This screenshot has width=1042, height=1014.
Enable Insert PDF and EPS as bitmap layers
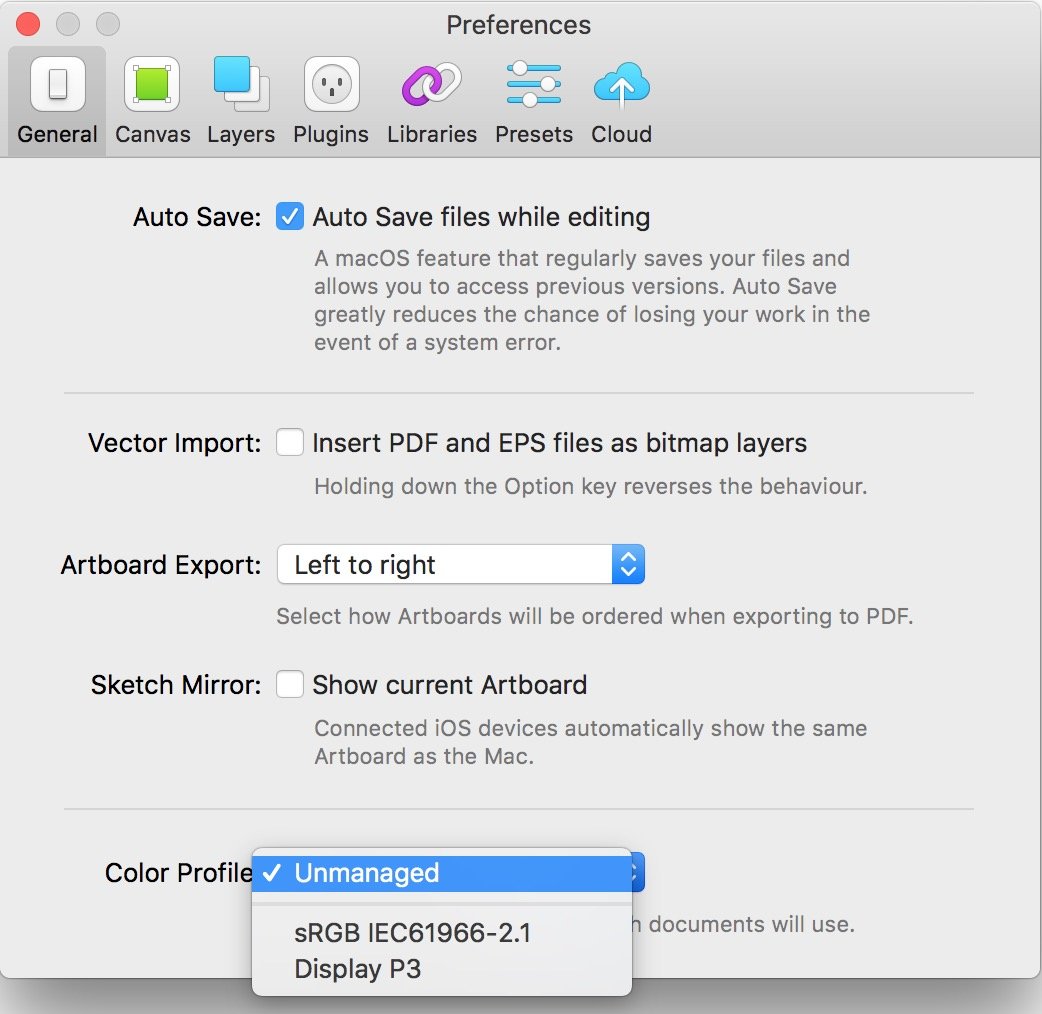tap(290, 443)
